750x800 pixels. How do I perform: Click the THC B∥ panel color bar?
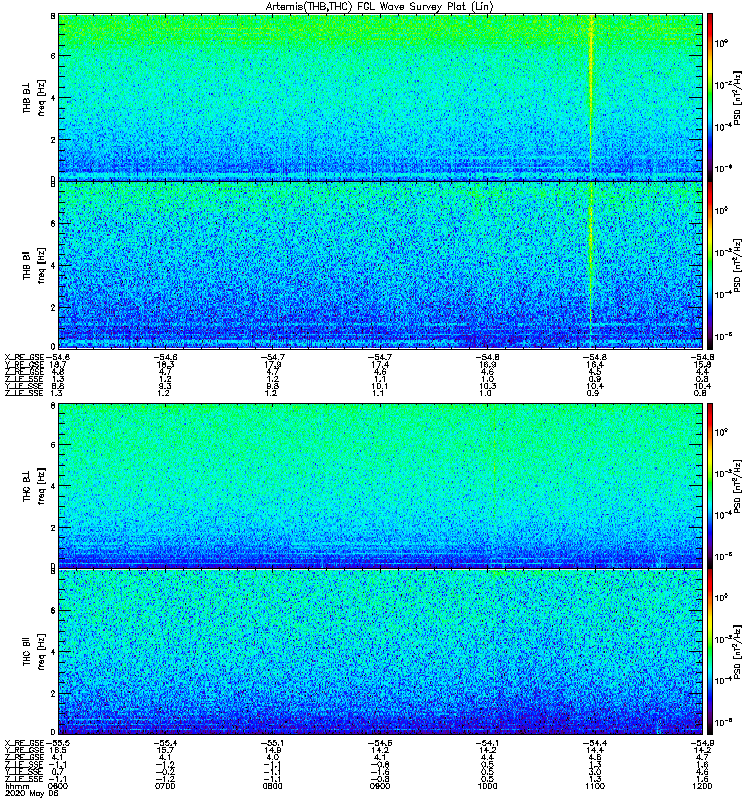pos(710,652)
